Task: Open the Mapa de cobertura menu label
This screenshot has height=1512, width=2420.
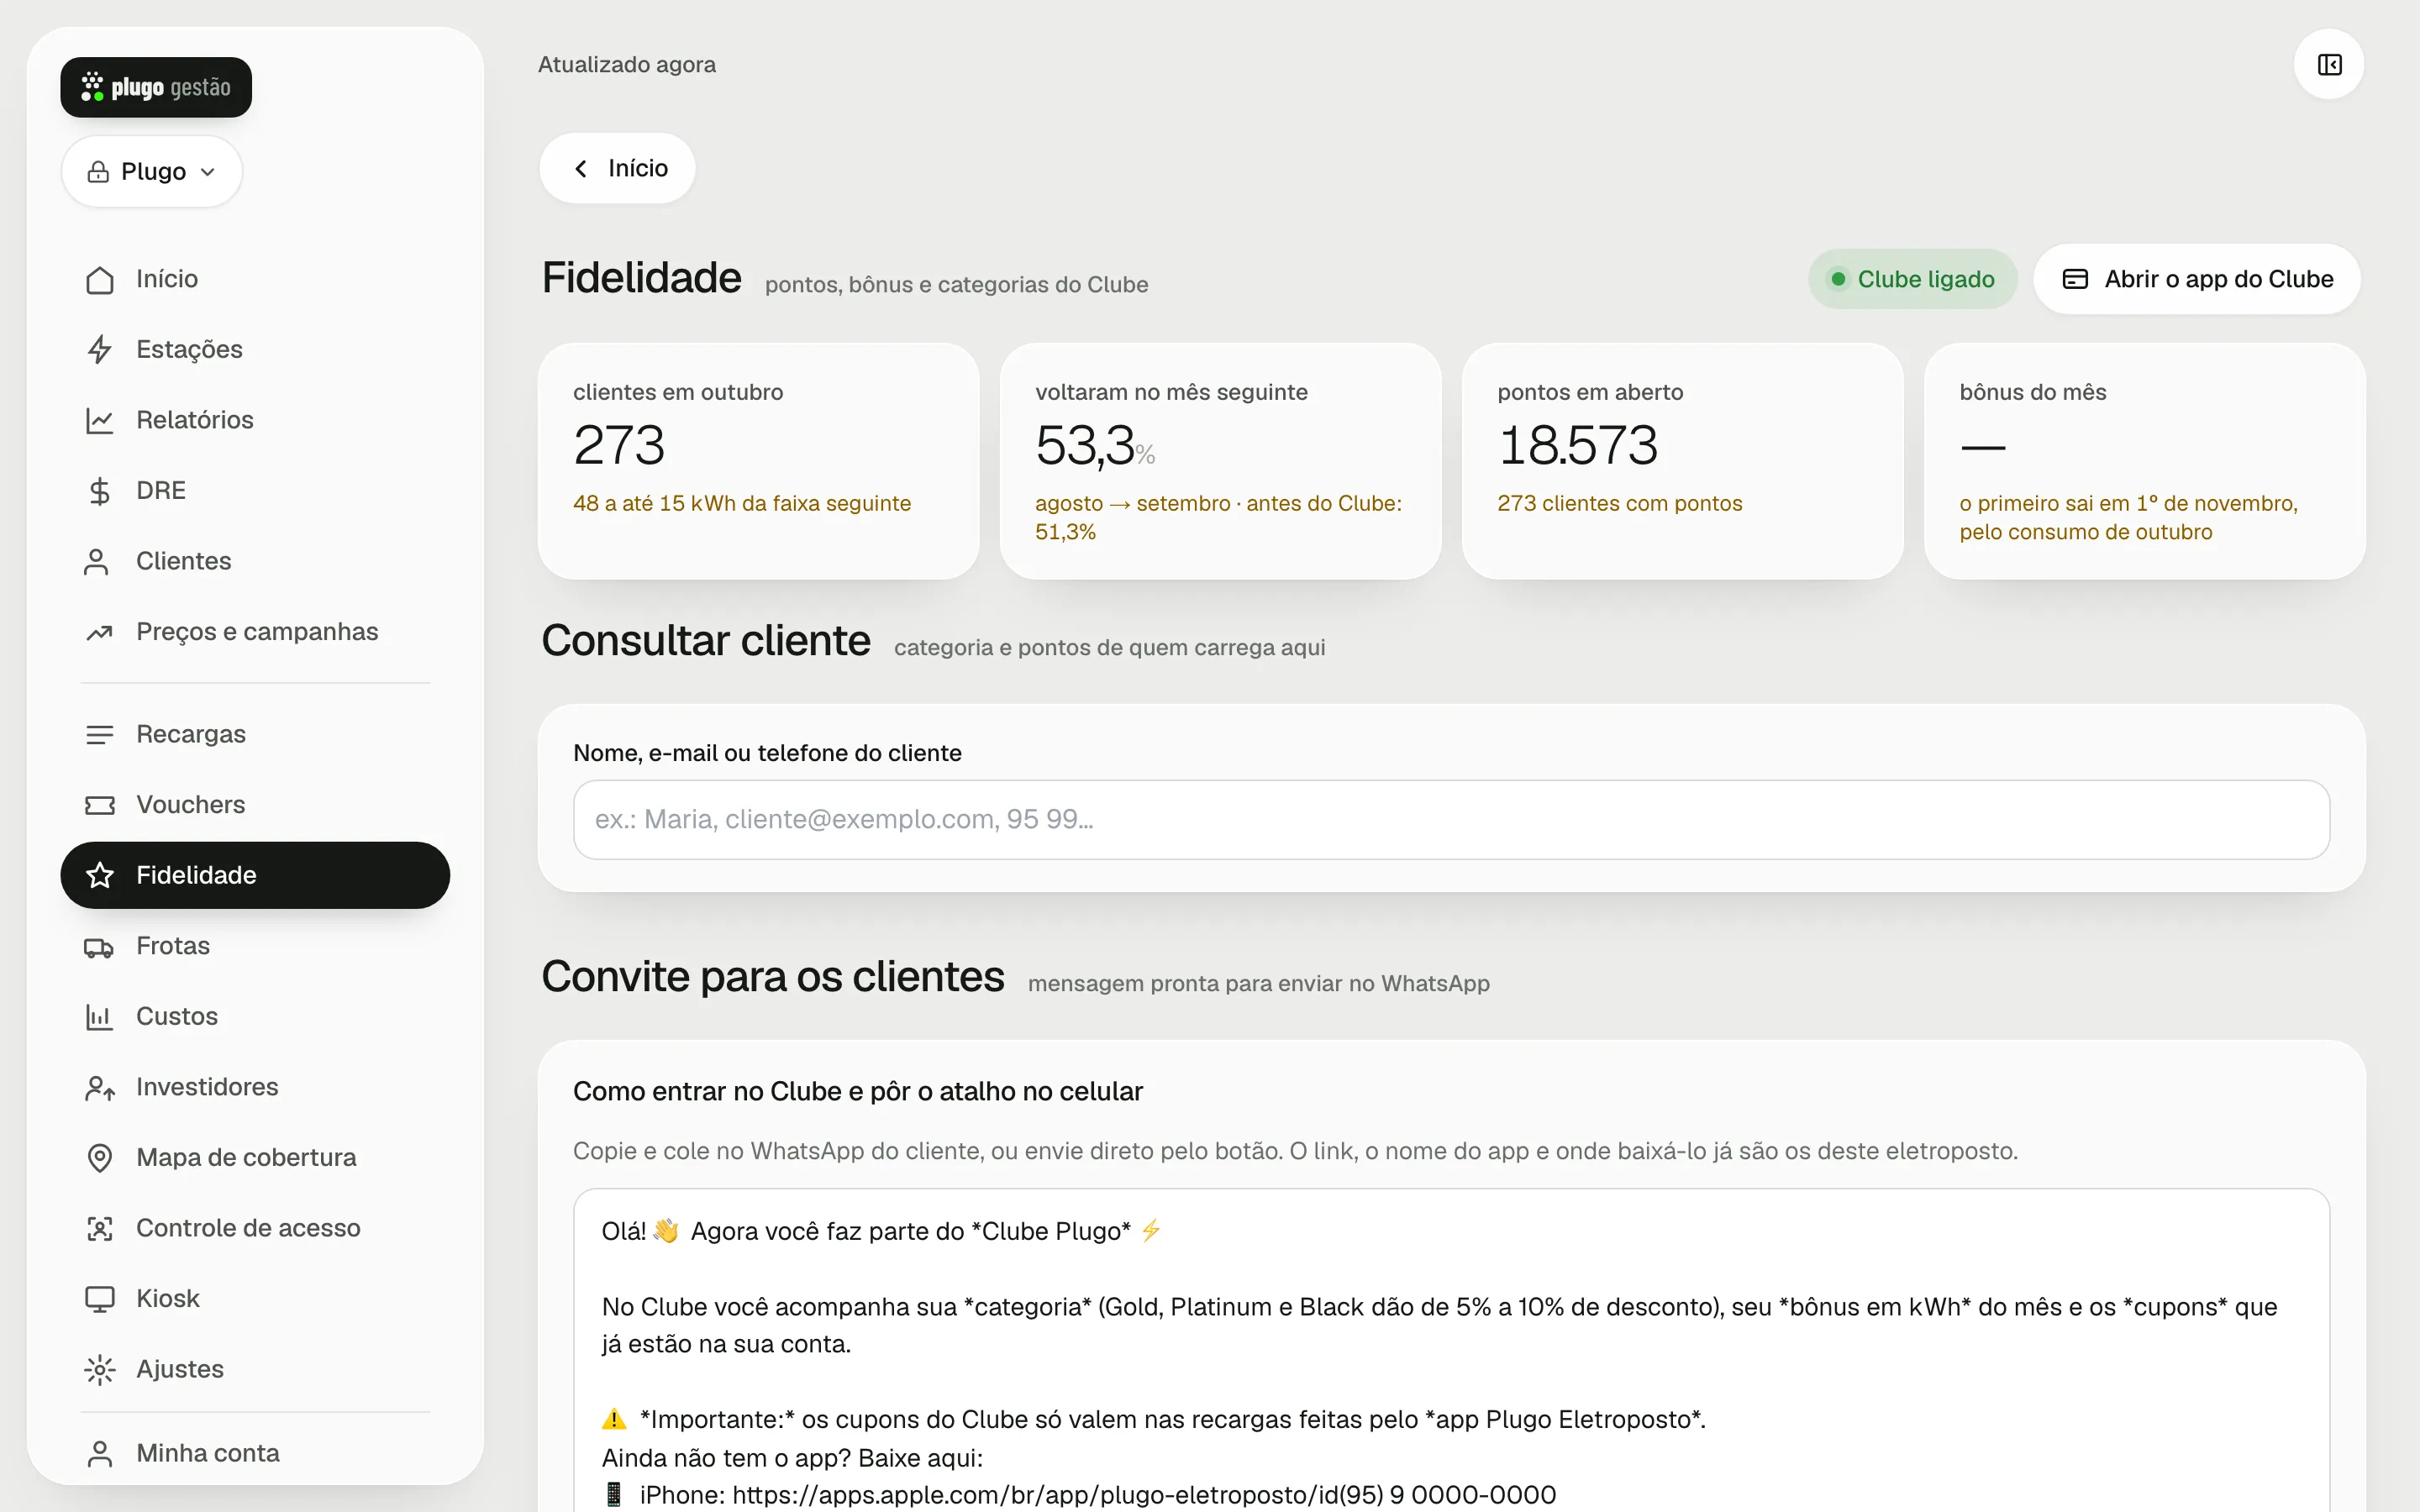Action: point(246,1158)
